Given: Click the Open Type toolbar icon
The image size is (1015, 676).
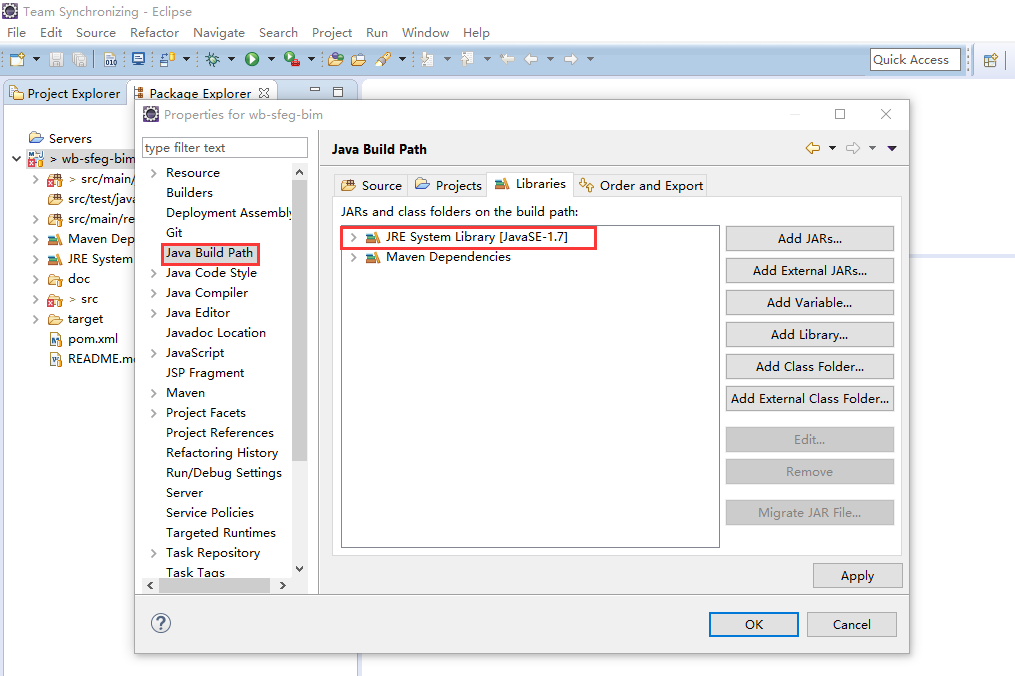Looking at the screenshot, I should pos(335,60).
